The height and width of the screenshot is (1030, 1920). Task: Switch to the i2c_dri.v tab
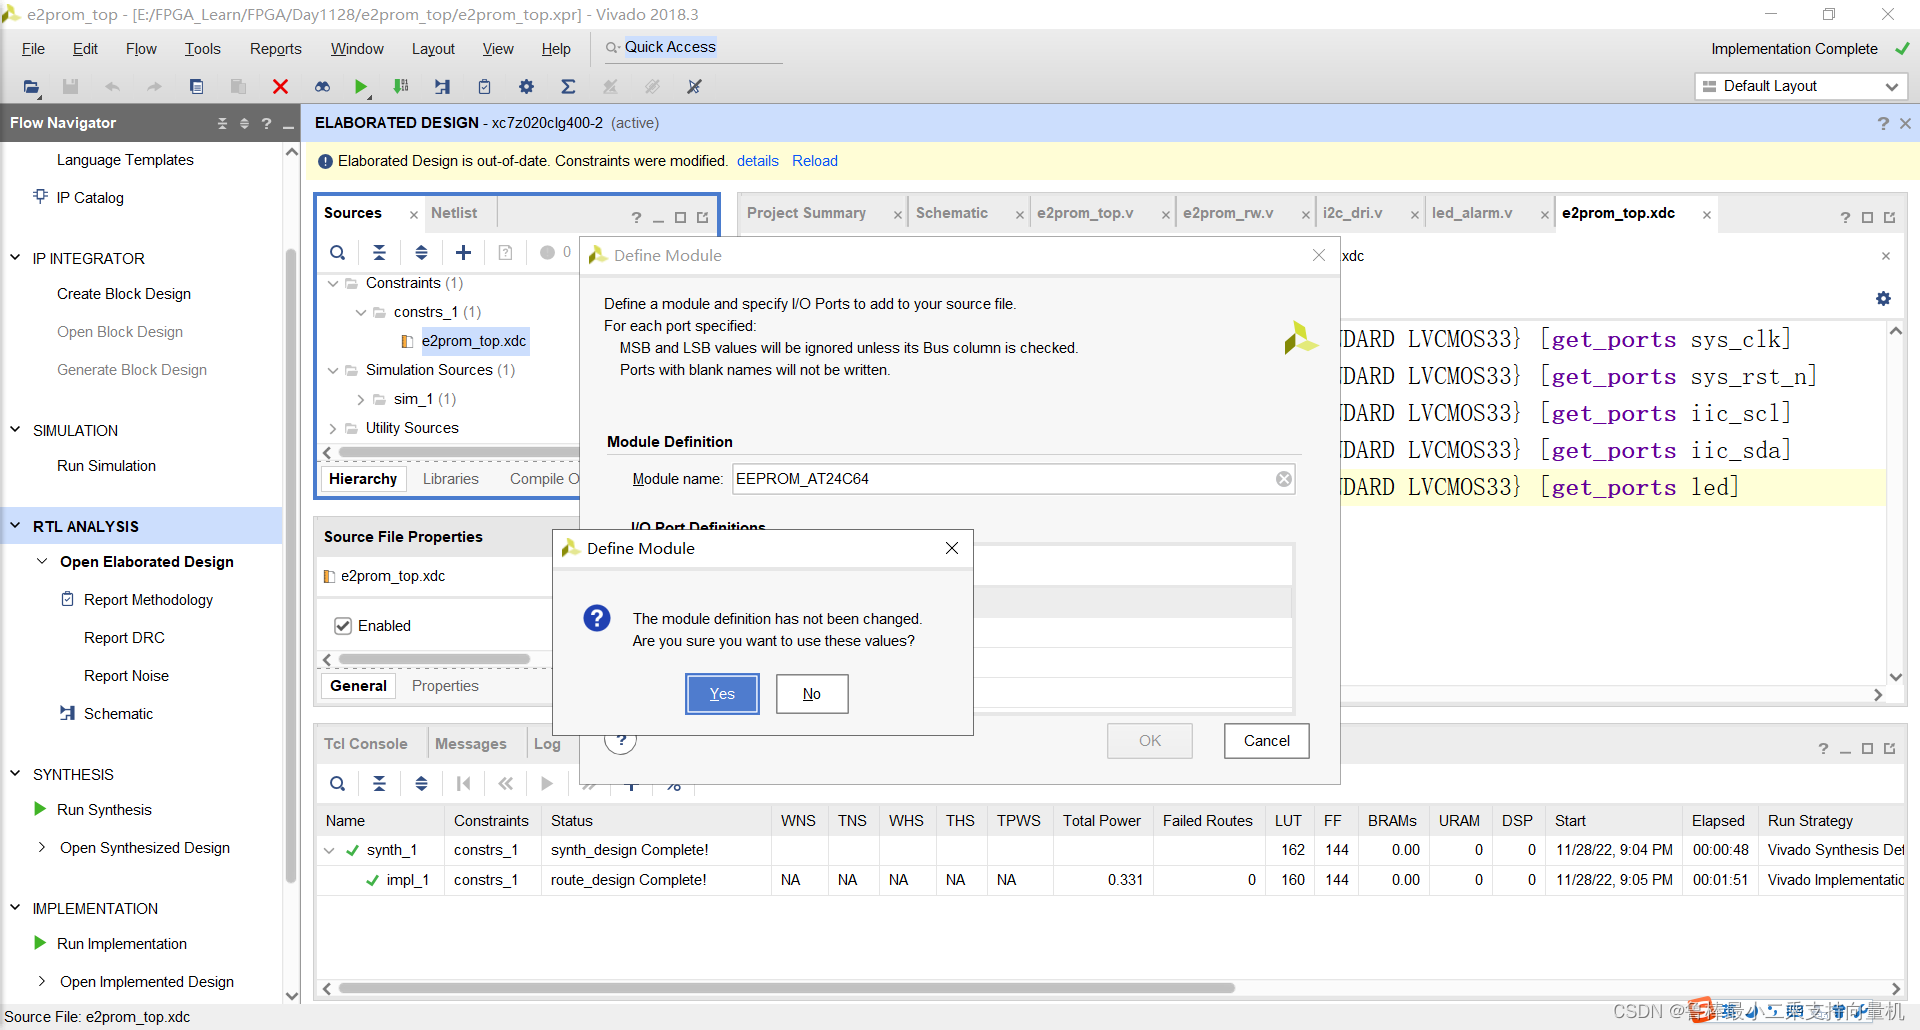(1352, 213)
